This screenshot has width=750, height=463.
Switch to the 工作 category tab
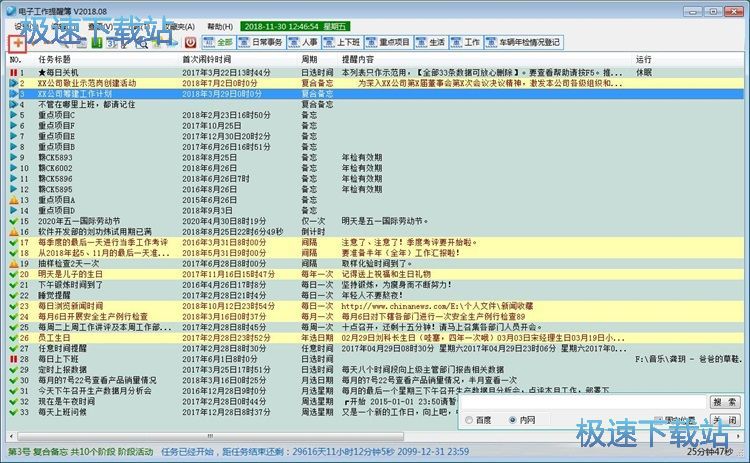click(465, 43)
